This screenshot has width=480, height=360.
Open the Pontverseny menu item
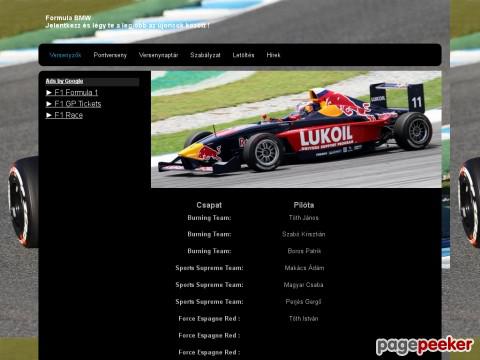click(x=110, y=55)
